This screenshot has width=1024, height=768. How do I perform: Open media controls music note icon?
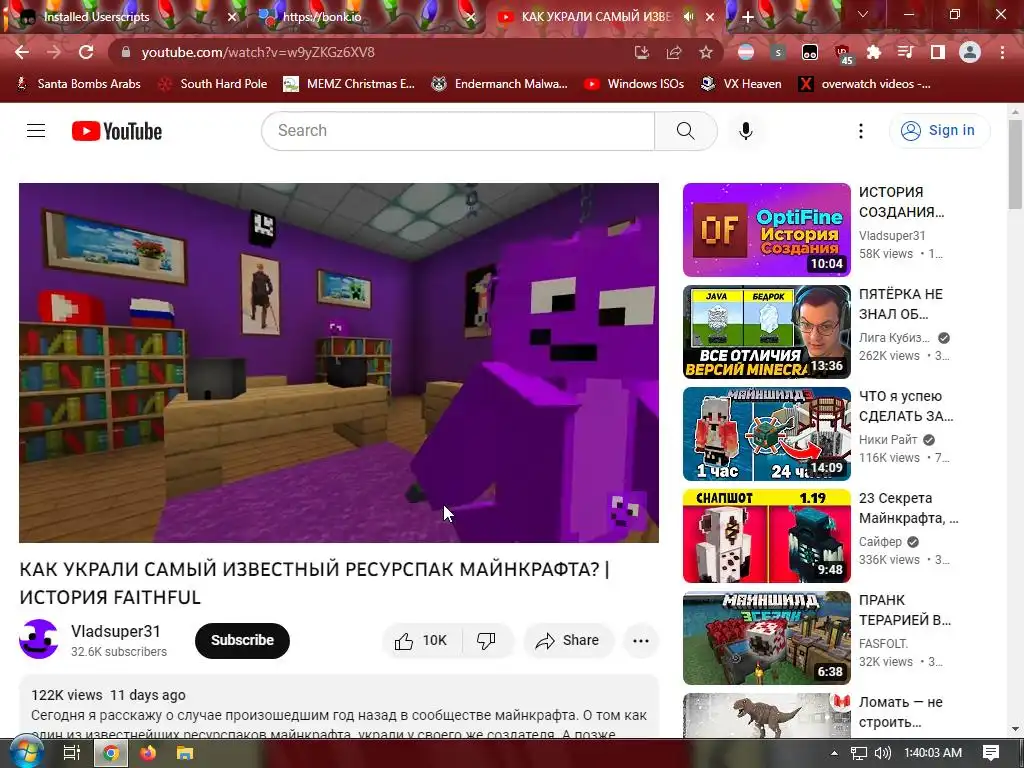(906, 52)
